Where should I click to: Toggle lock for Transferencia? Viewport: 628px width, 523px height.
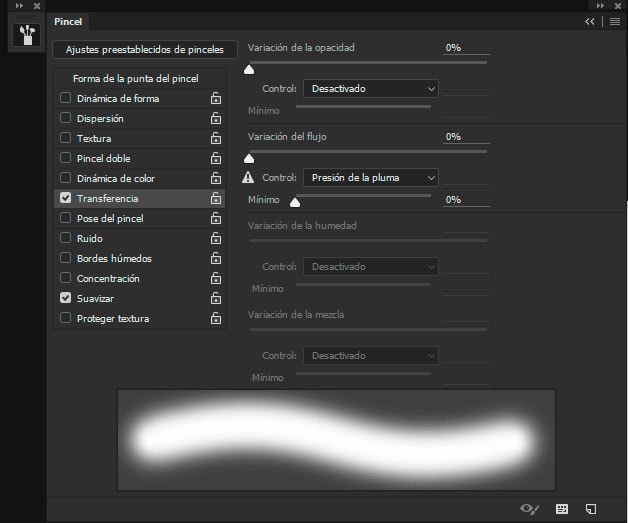pos(216,198)
